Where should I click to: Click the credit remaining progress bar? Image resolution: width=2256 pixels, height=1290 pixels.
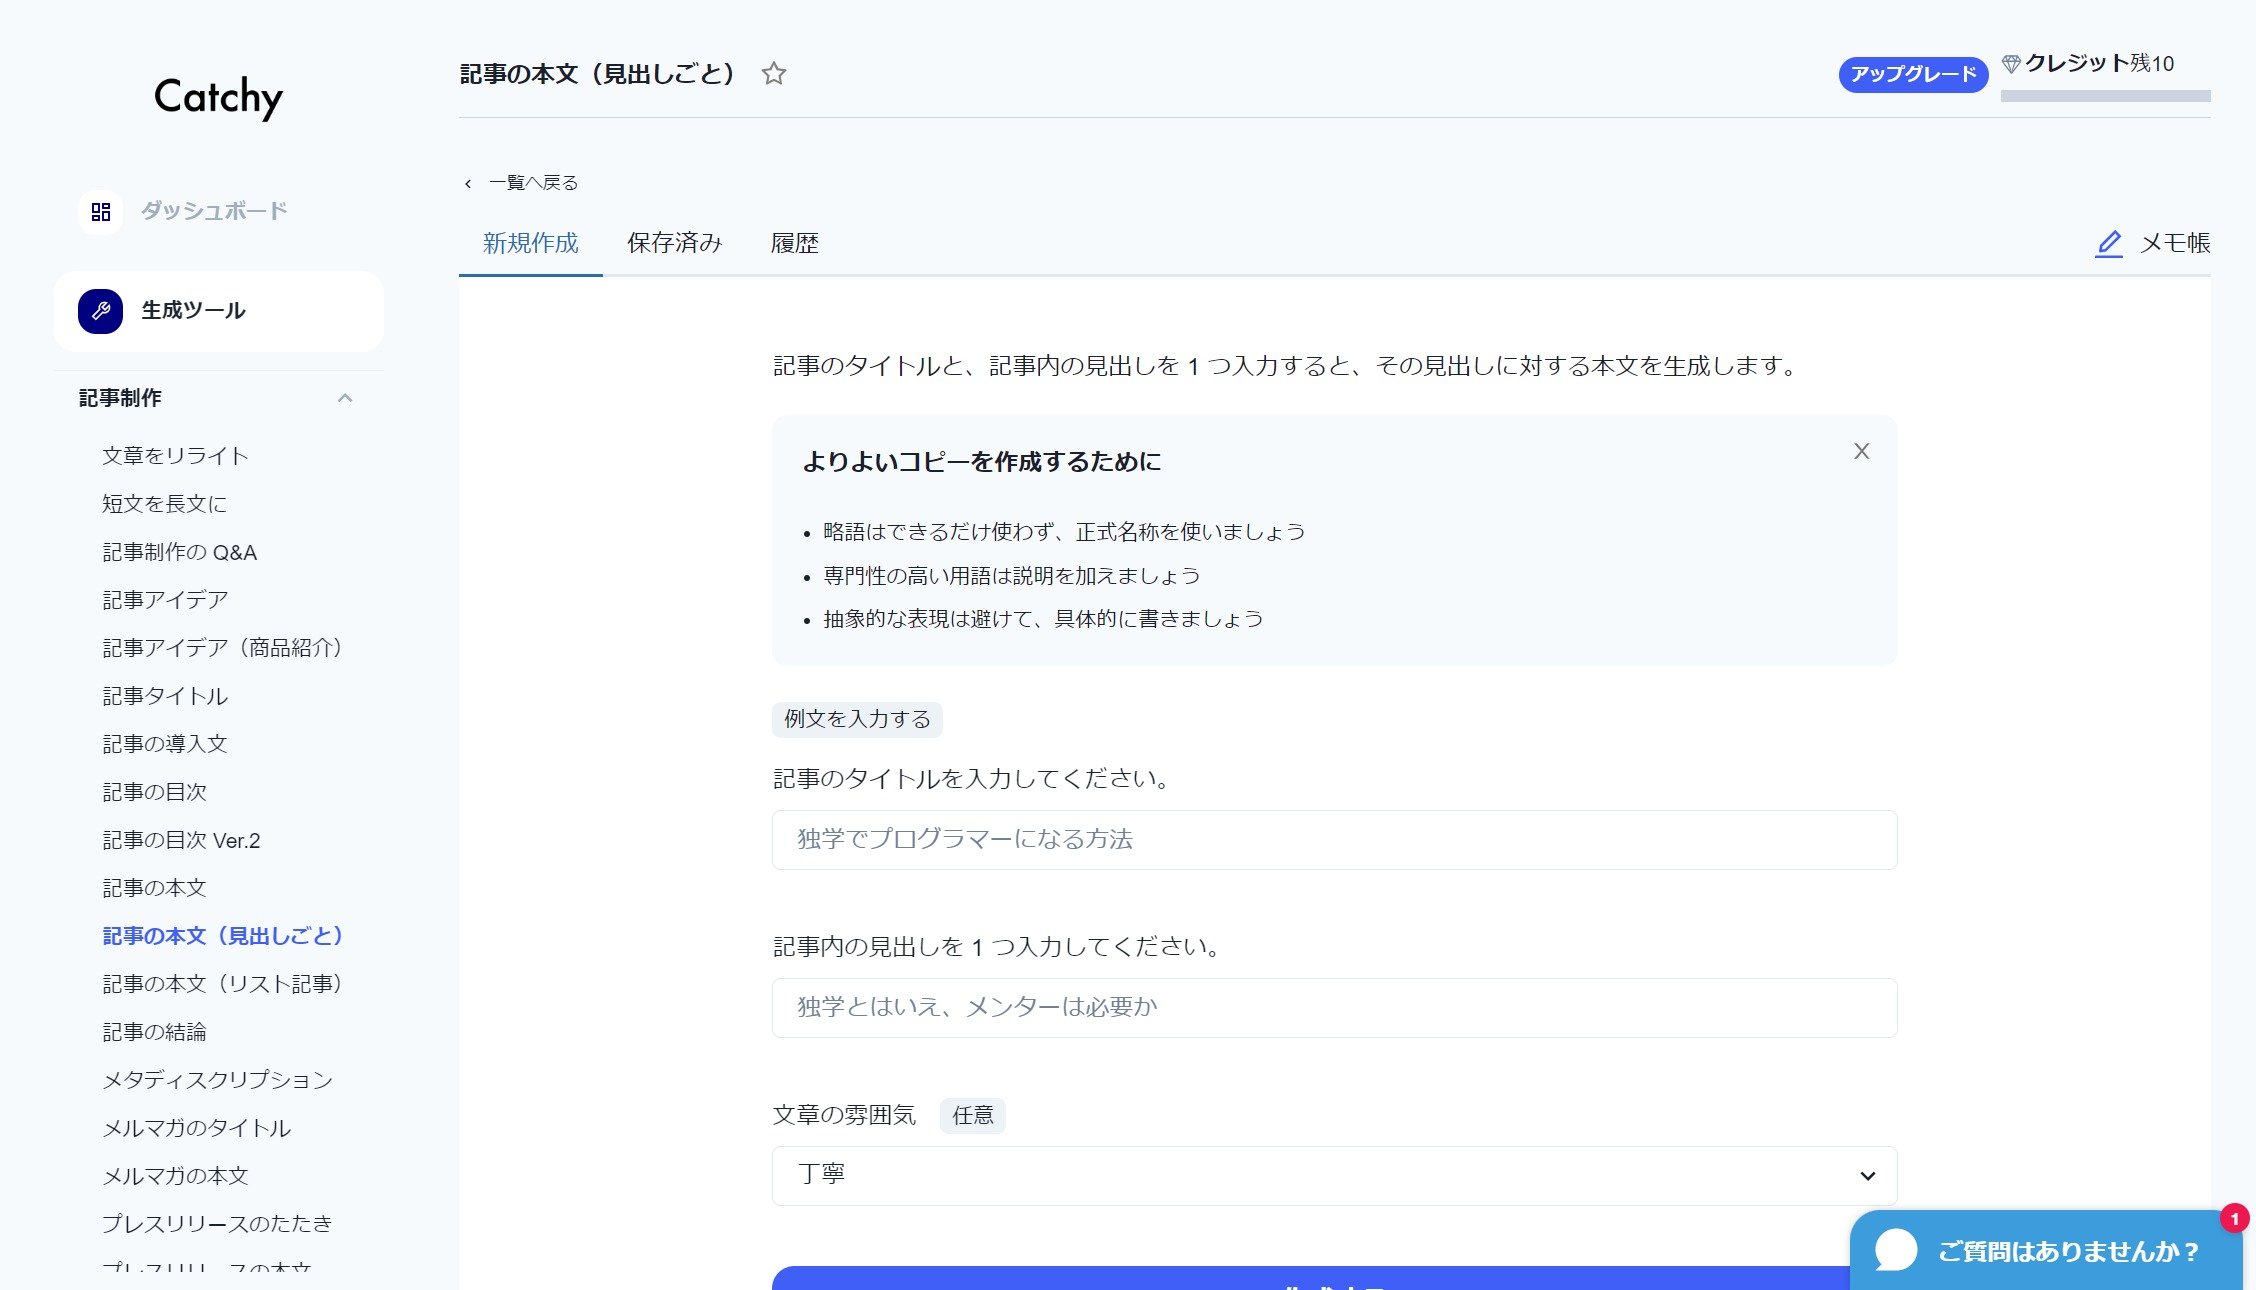click(x=2105, y=96)
